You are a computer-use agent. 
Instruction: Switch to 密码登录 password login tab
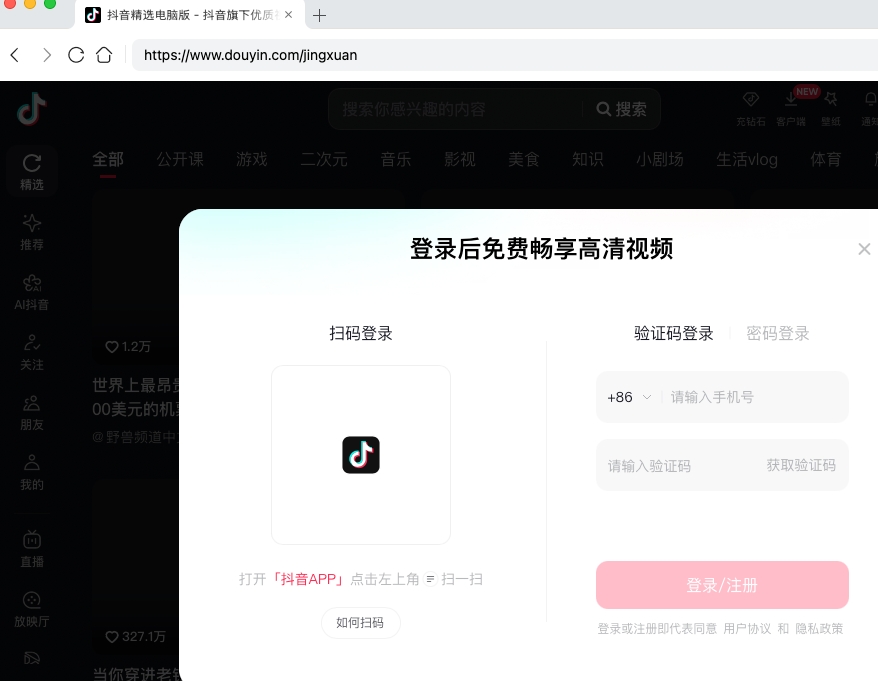point(778,333)
